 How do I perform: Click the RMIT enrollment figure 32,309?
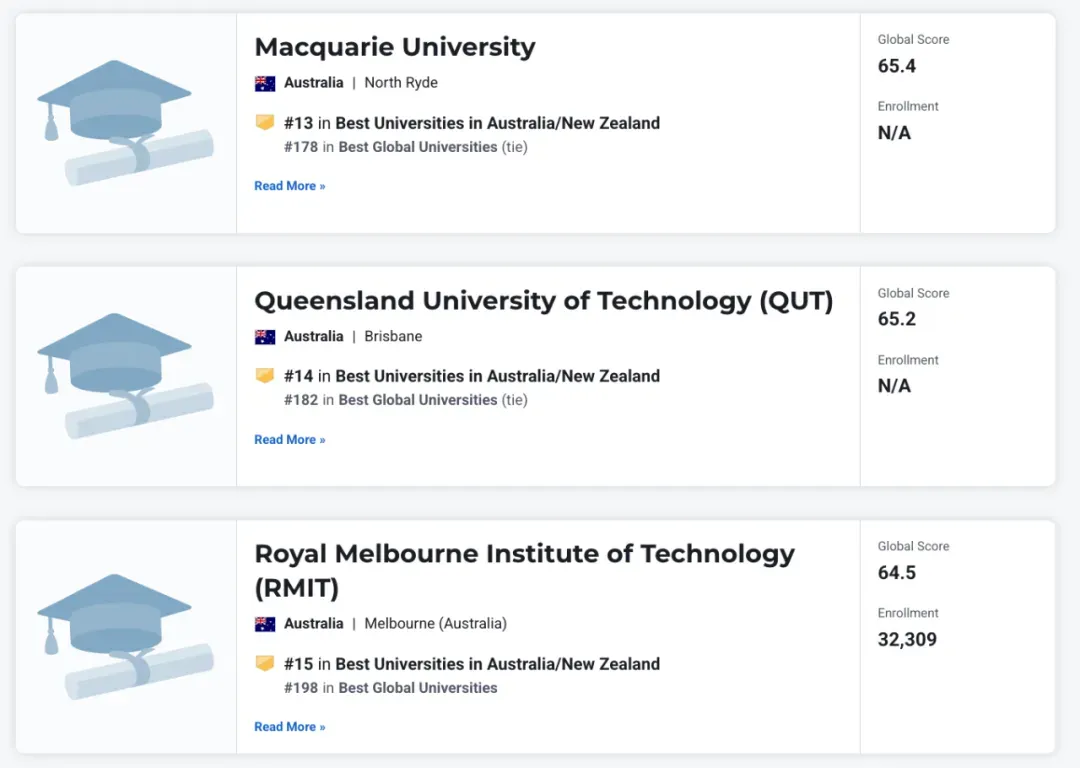tap(907, 640)
